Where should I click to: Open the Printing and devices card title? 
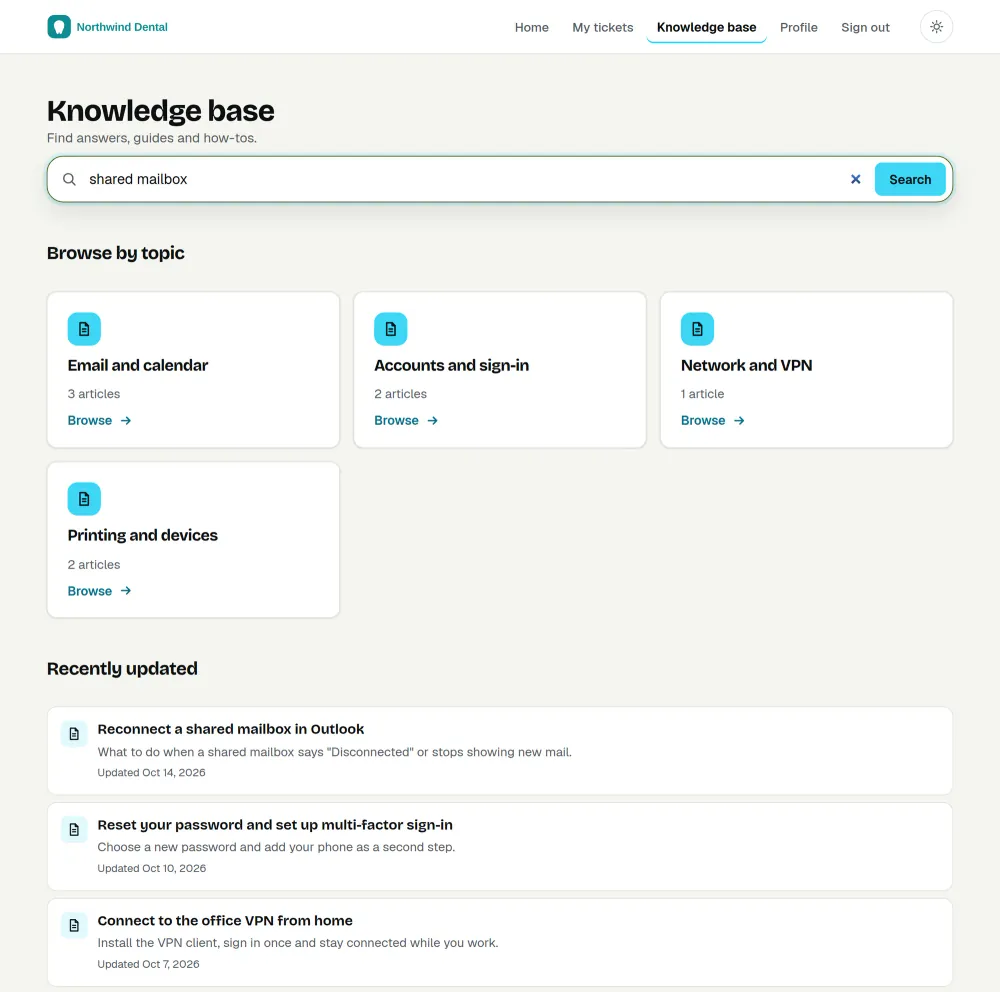click(143, 535)
